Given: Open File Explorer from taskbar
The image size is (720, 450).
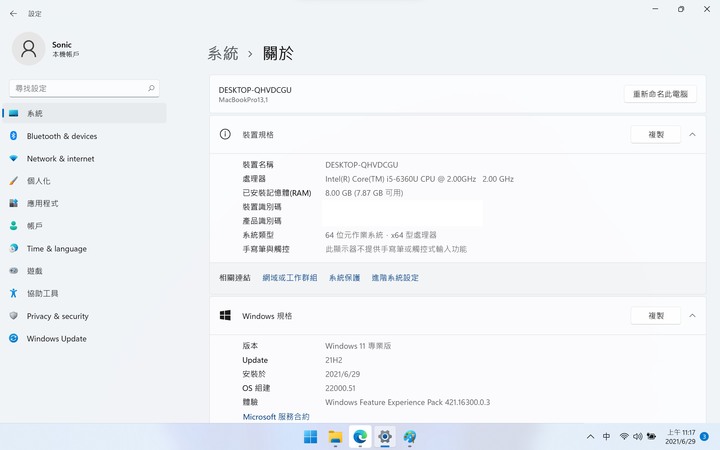Looking at the screenshot, I should click(x=335, y=437).
